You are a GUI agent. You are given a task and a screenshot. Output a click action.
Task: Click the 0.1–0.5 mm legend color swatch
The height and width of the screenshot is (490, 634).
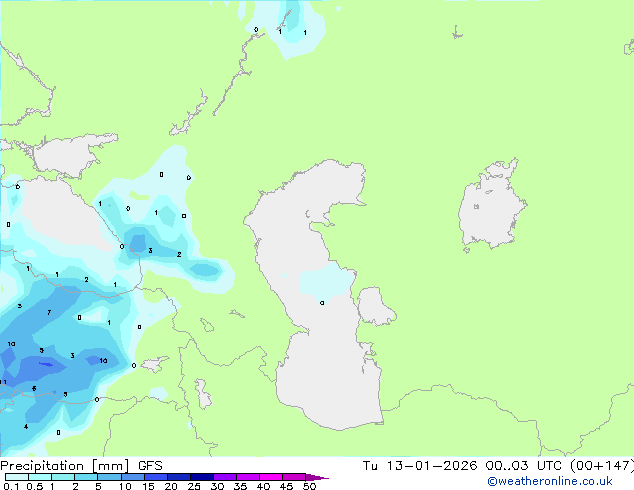(x=17, y=477)
